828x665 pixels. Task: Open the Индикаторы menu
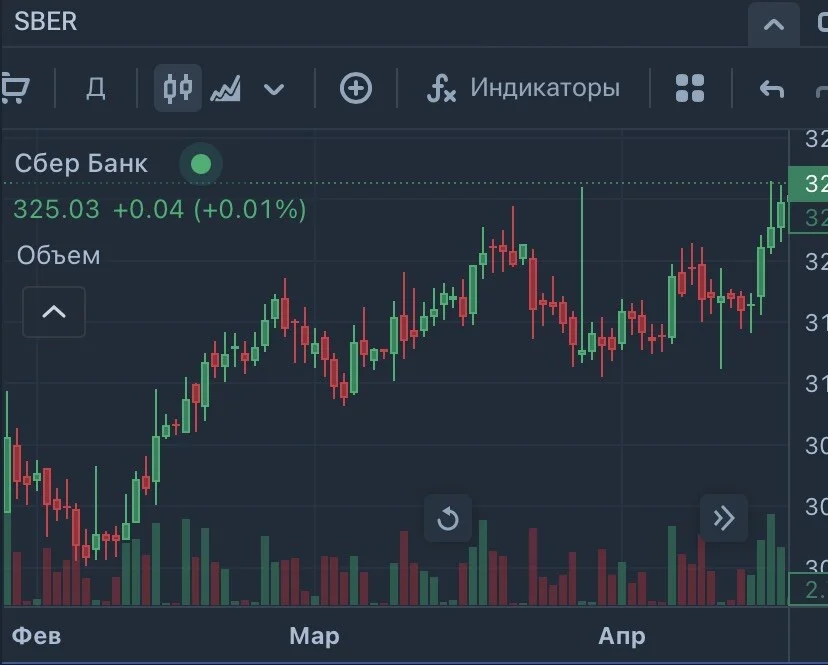(544, 87)
